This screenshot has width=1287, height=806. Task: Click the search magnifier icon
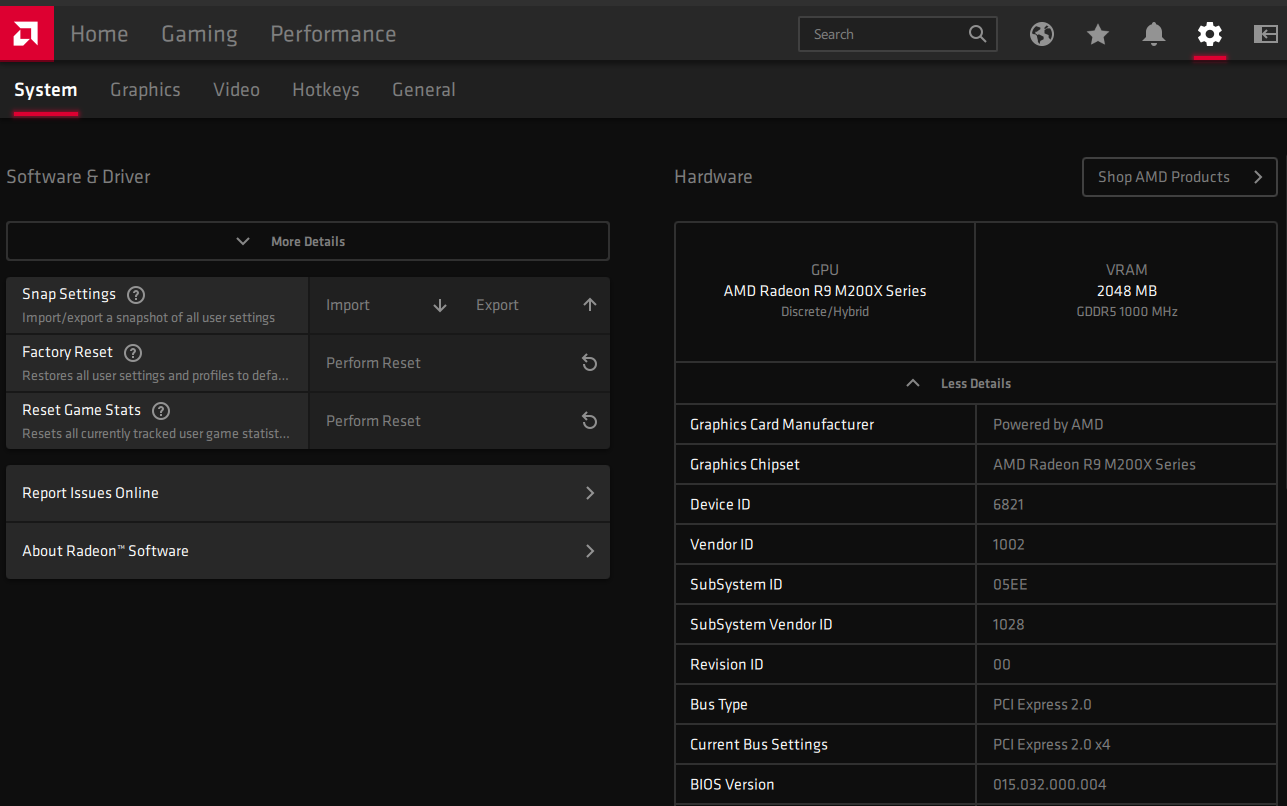(x=977, y=34)
